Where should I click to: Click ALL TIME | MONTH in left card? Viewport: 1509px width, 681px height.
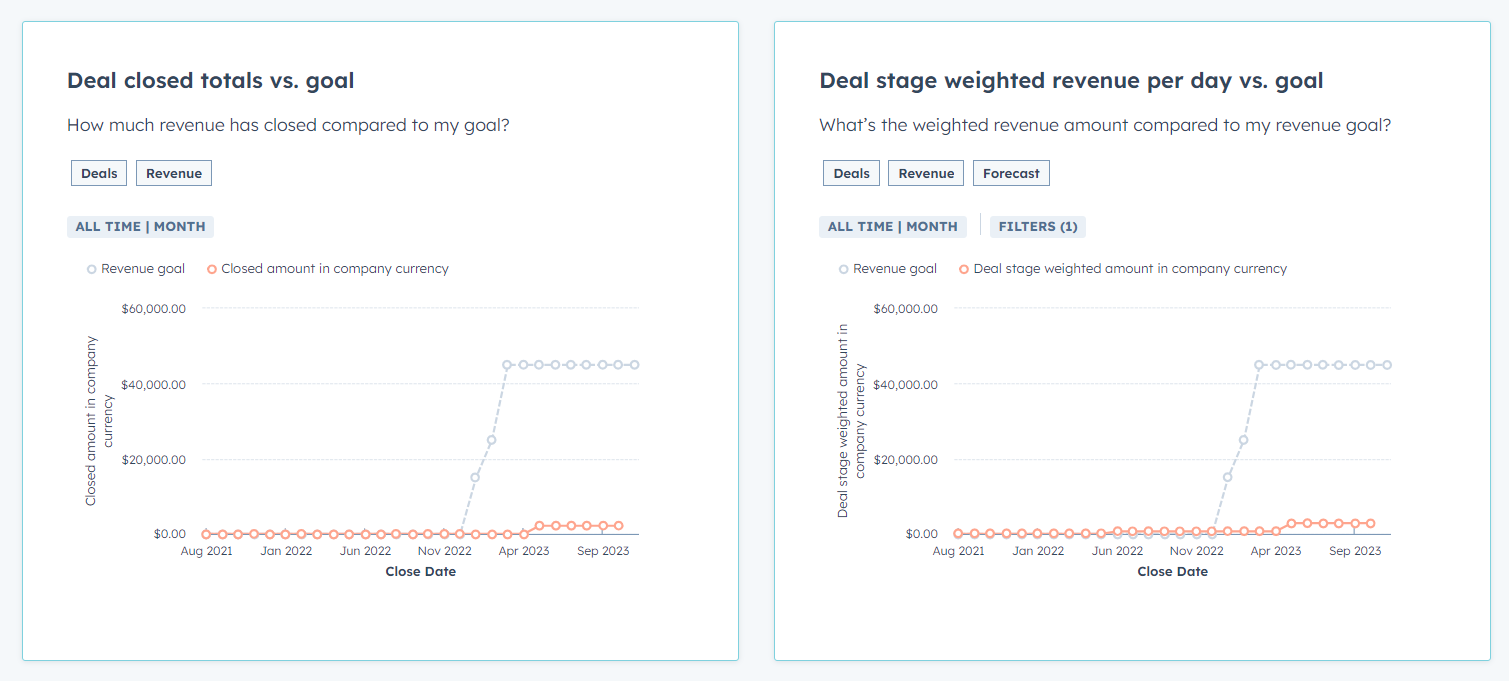141,227
